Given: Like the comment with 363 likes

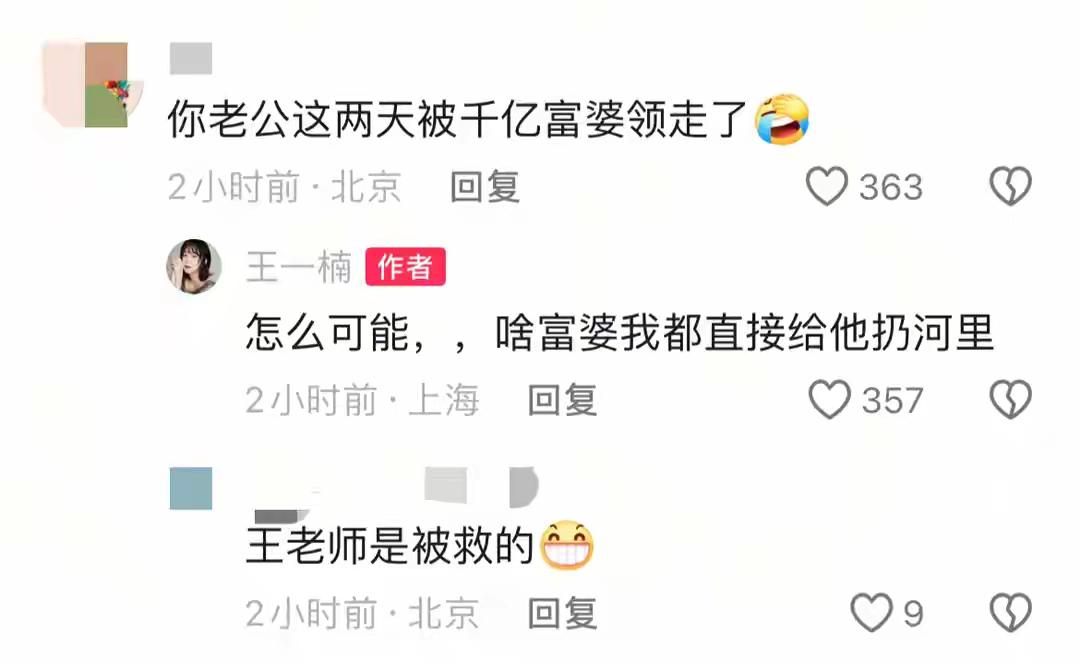Looking at the screenshot, I should [x=827, y=187].
